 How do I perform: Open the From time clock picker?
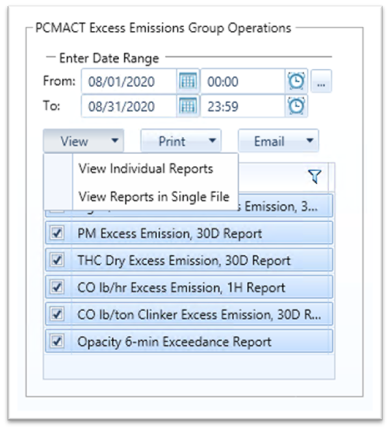(296, 81)
